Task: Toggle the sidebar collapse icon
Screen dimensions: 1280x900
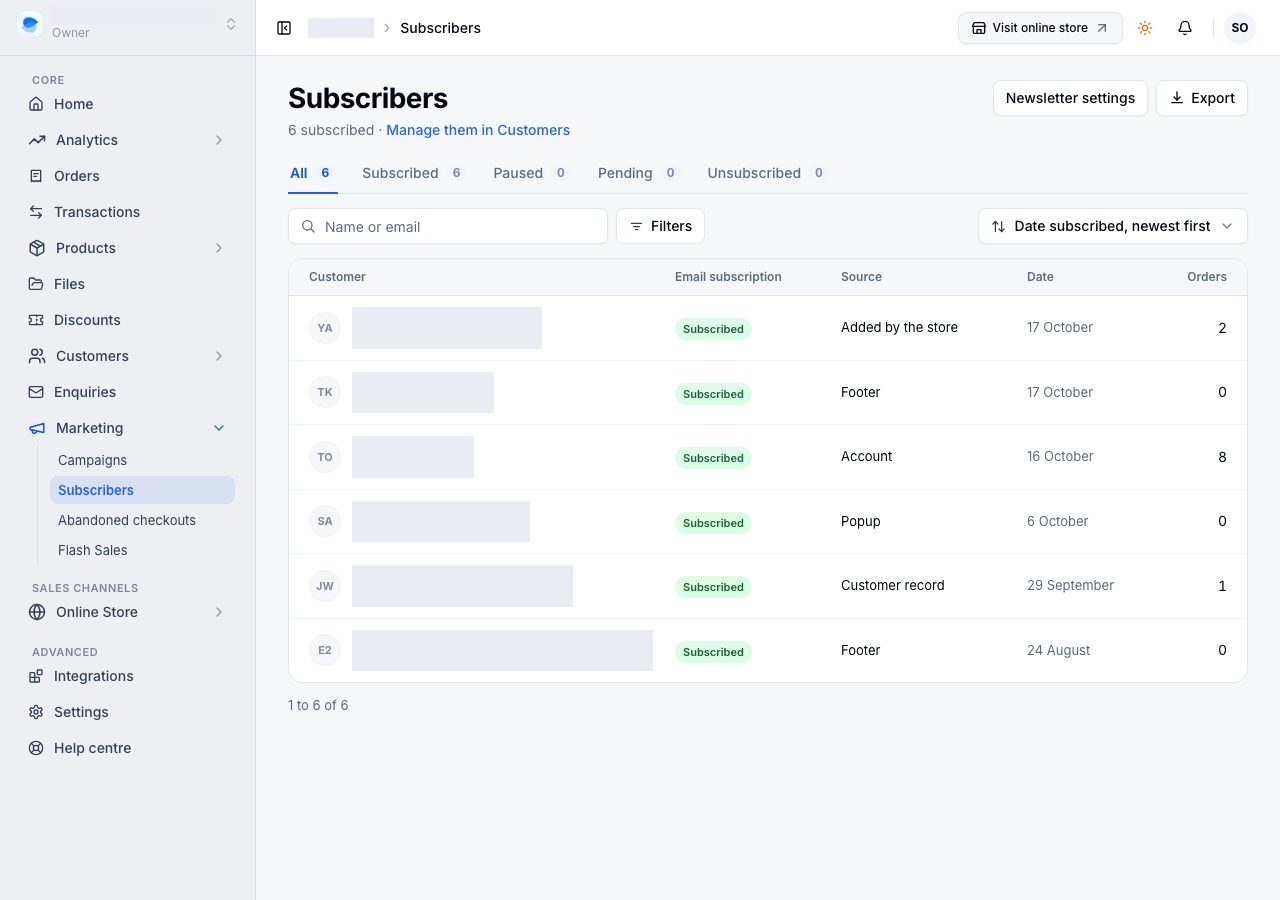Action: coord(284,28)
